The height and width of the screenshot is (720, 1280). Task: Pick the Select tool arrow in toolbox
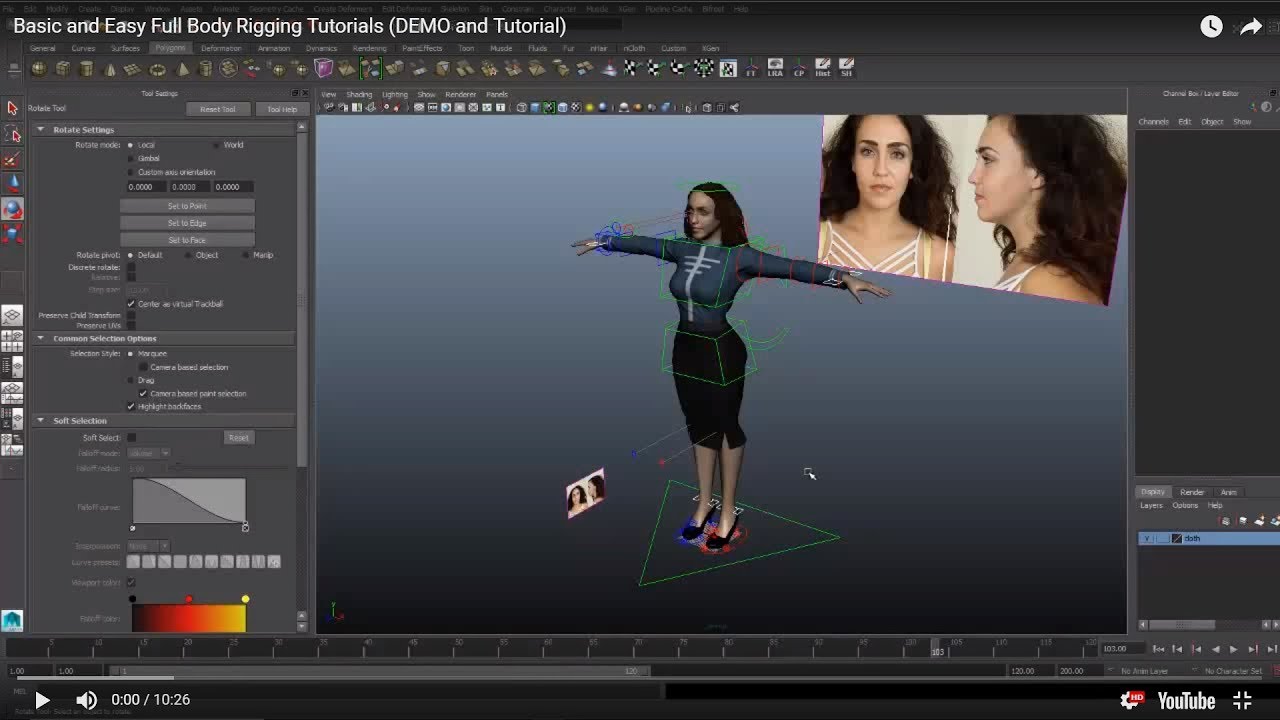pos(12,108)
